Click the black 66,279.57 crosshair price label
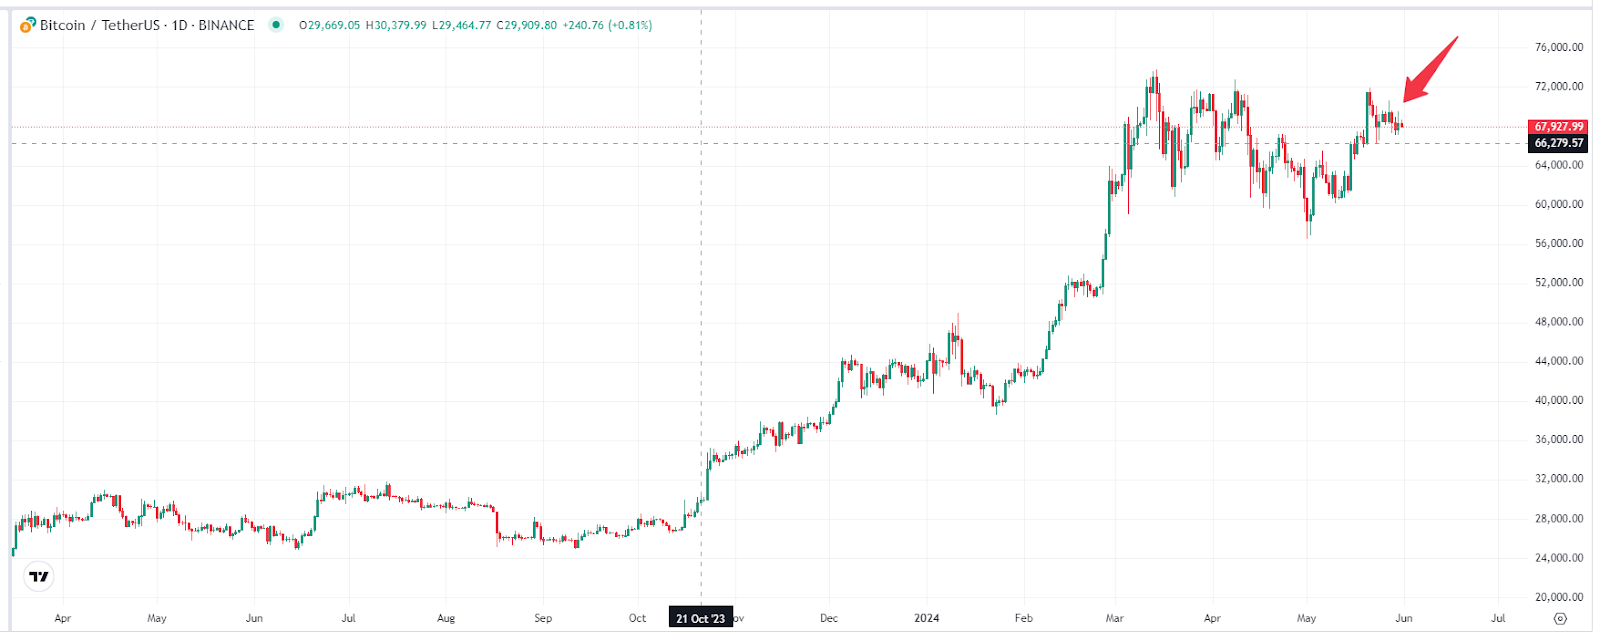The image size is (1600, 641). point(1559,143)
